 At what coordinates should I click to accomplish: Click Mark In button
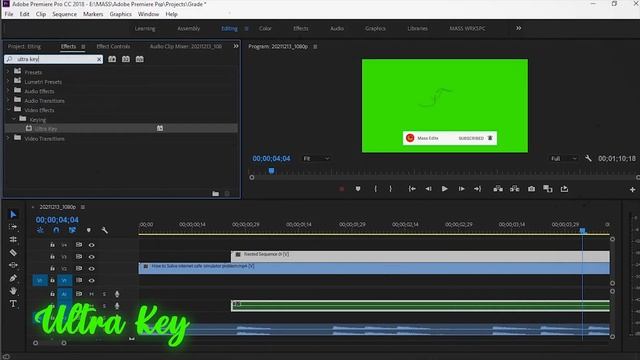pyautogui.click(x=376, y=189)
